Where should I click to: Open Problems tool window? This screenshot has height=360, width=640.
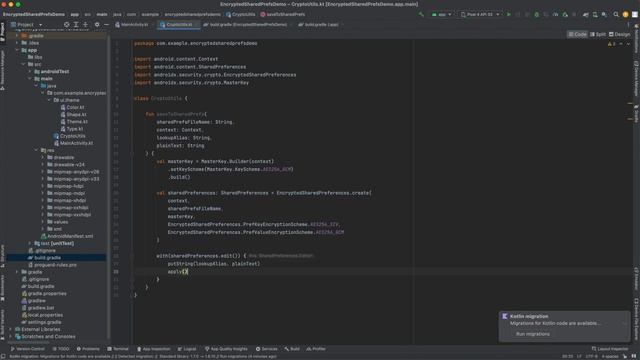[x=88, y=349]
